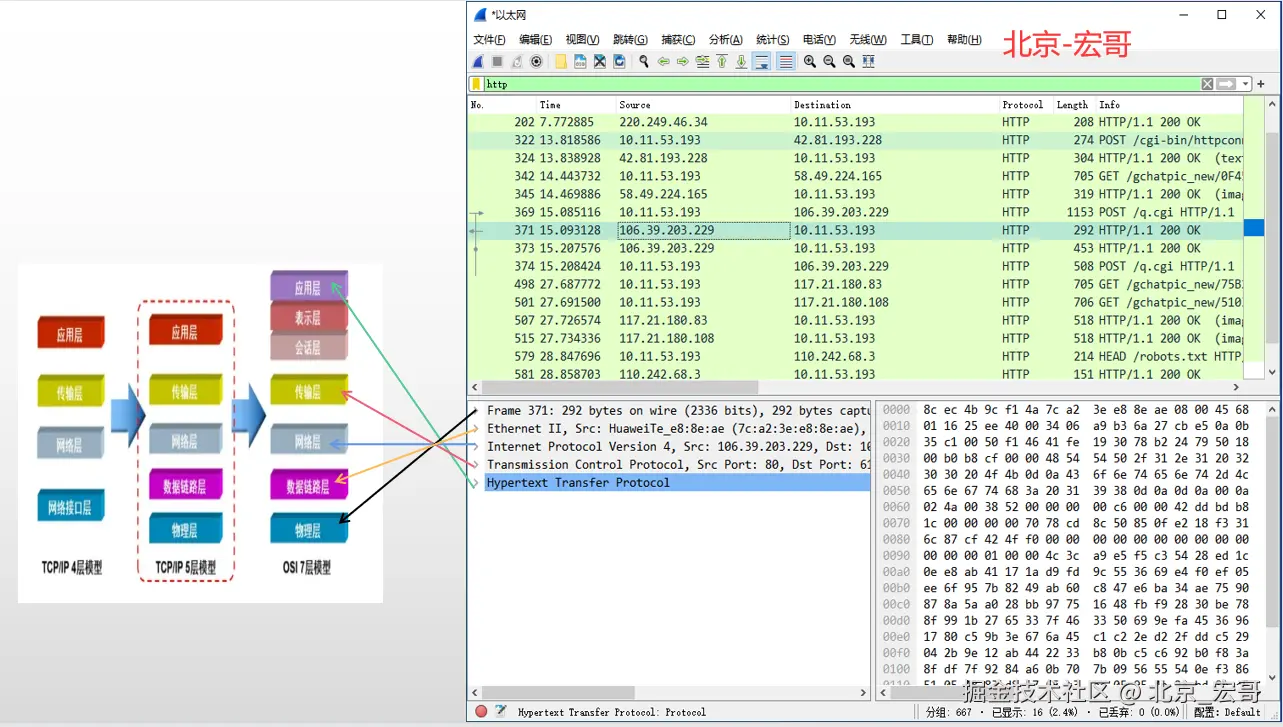The width and height of the screenshot is (1283, 727).
Task: Sort packets by Time column header
Action: pos(576,104)
